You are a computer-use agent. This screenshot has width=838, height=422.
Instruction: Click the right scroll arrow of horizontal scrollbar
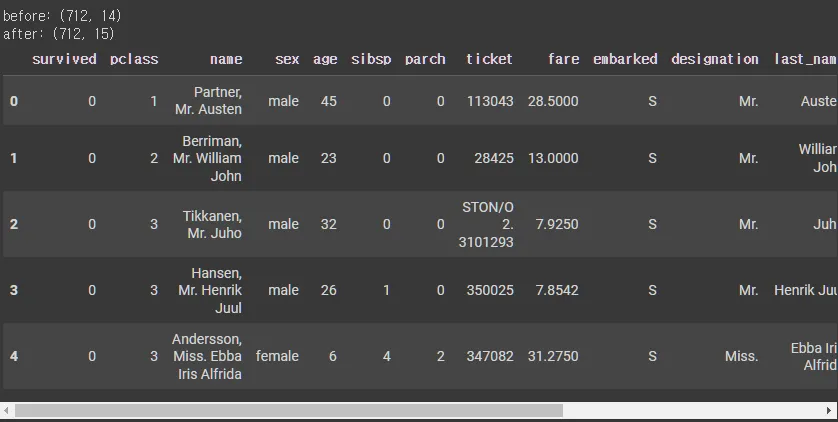click(x=829, y=410)
